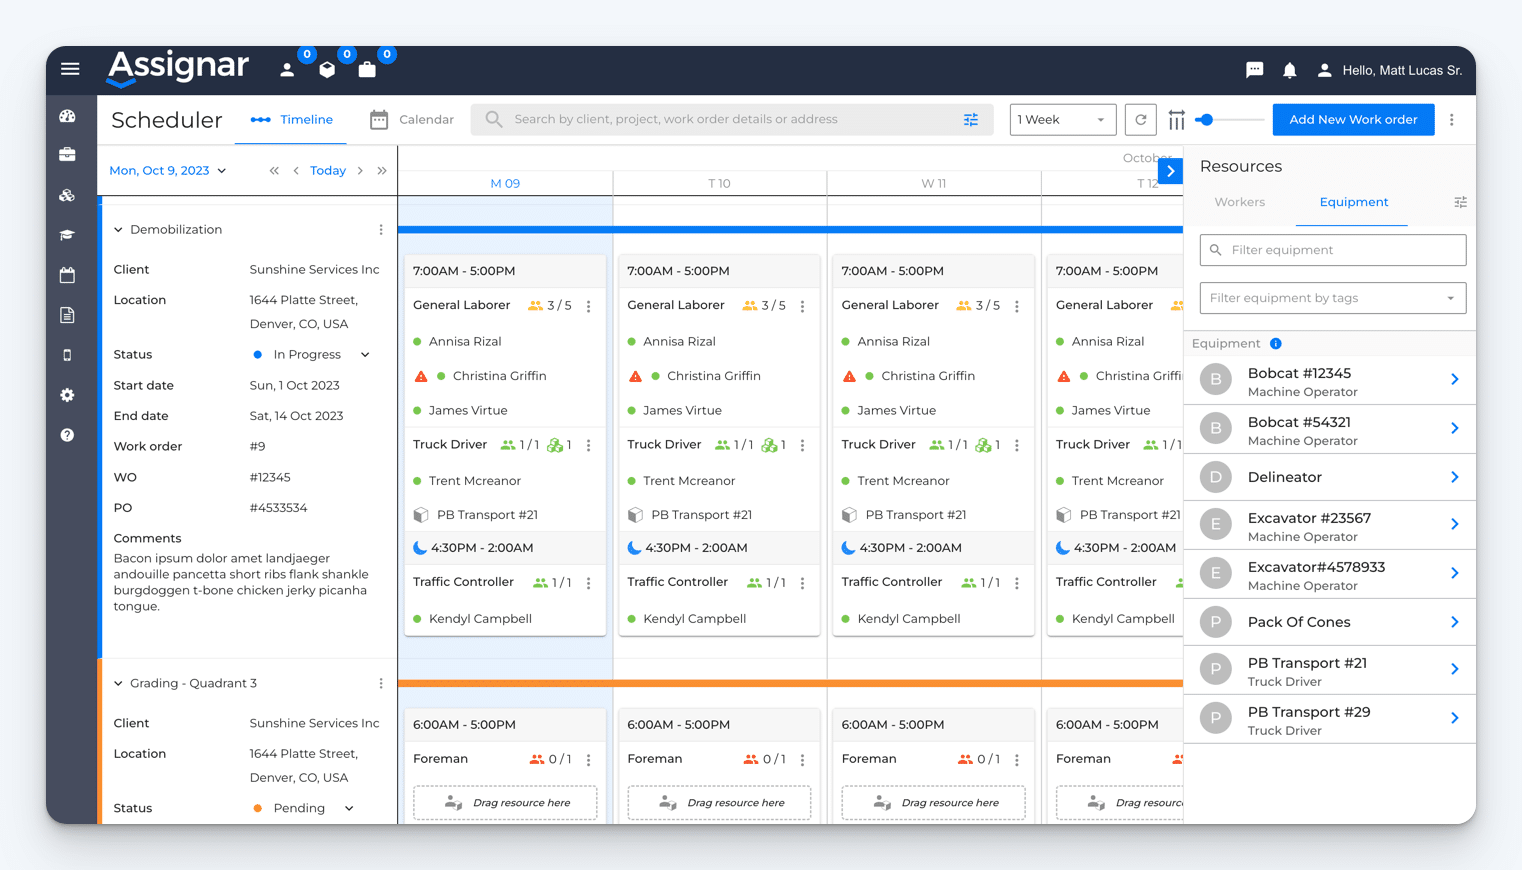Click the chat messages icon in the header
The width and height of the screenshot is (1522, 870).
[x=1254, y=70]
